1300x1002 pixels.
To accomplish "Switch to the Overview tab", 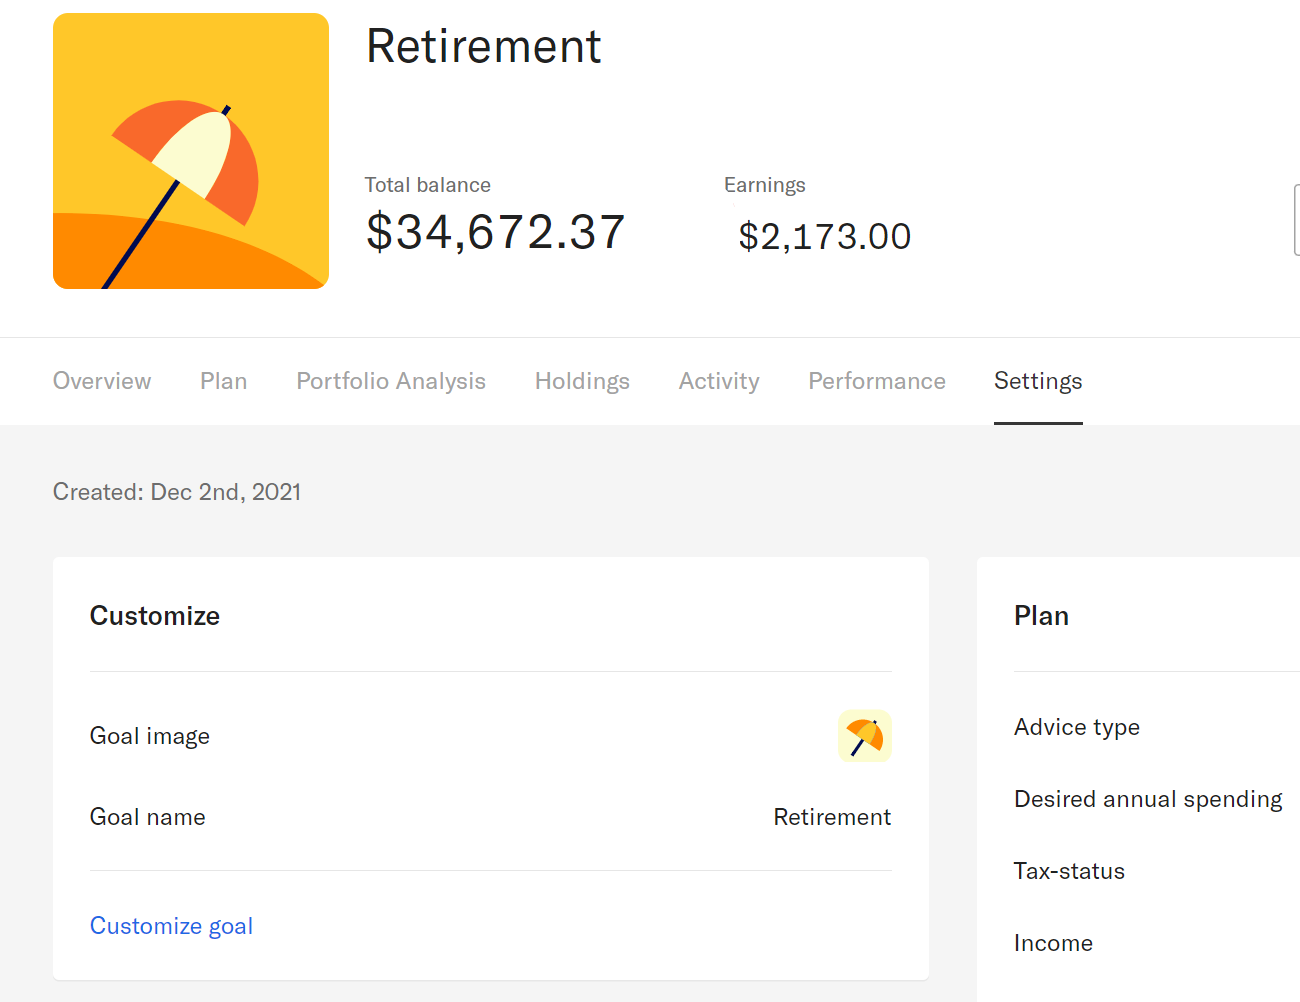I will (x=101, y=381).
